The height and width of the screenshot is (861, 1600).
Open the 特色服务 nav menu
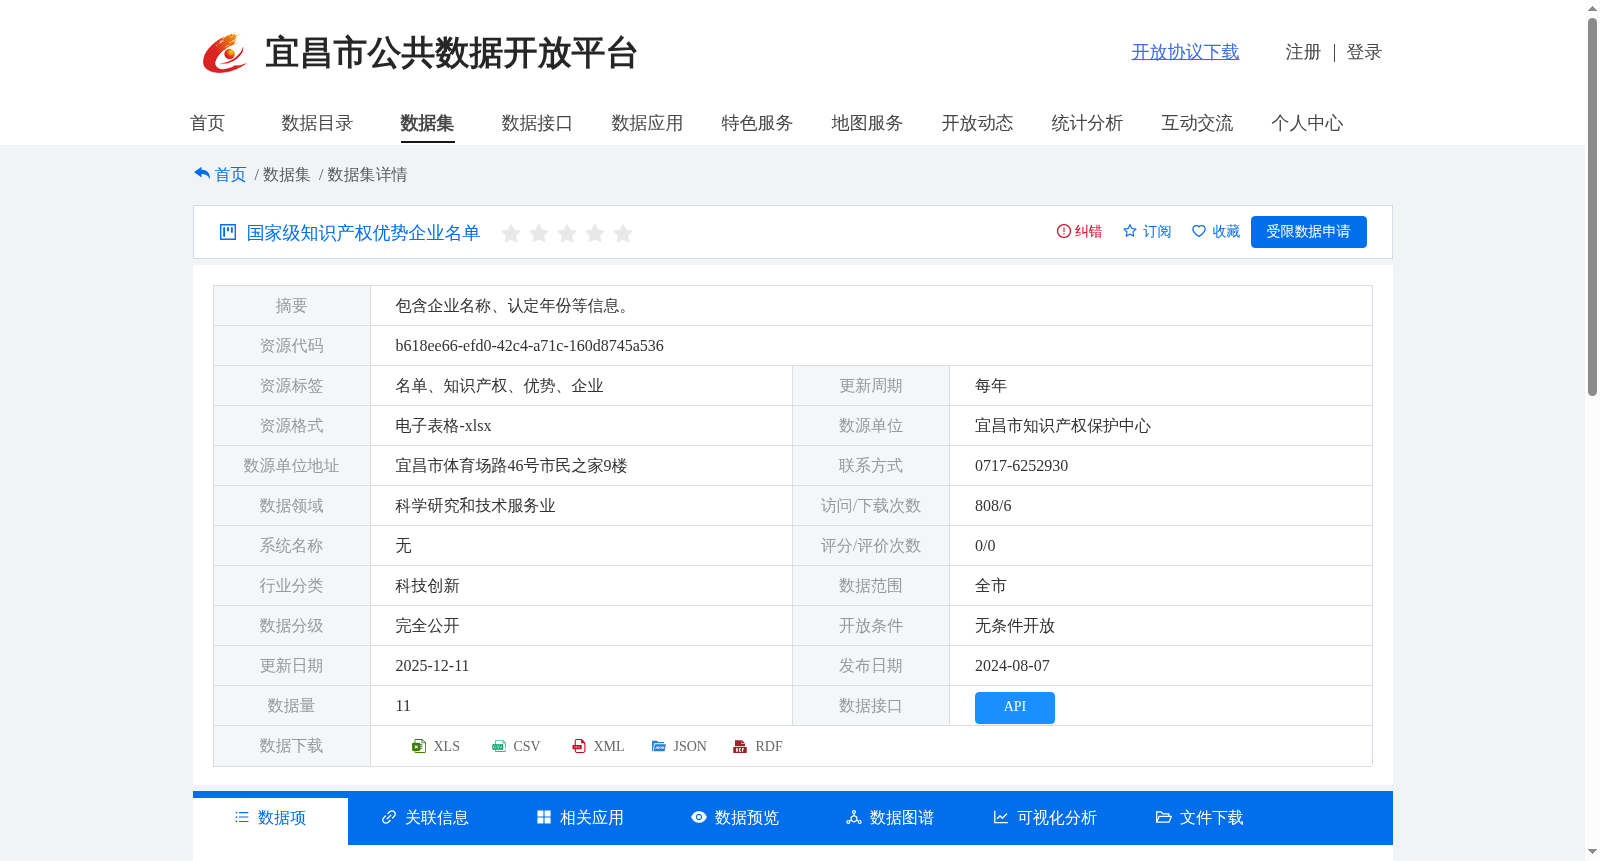pos(757,123)
